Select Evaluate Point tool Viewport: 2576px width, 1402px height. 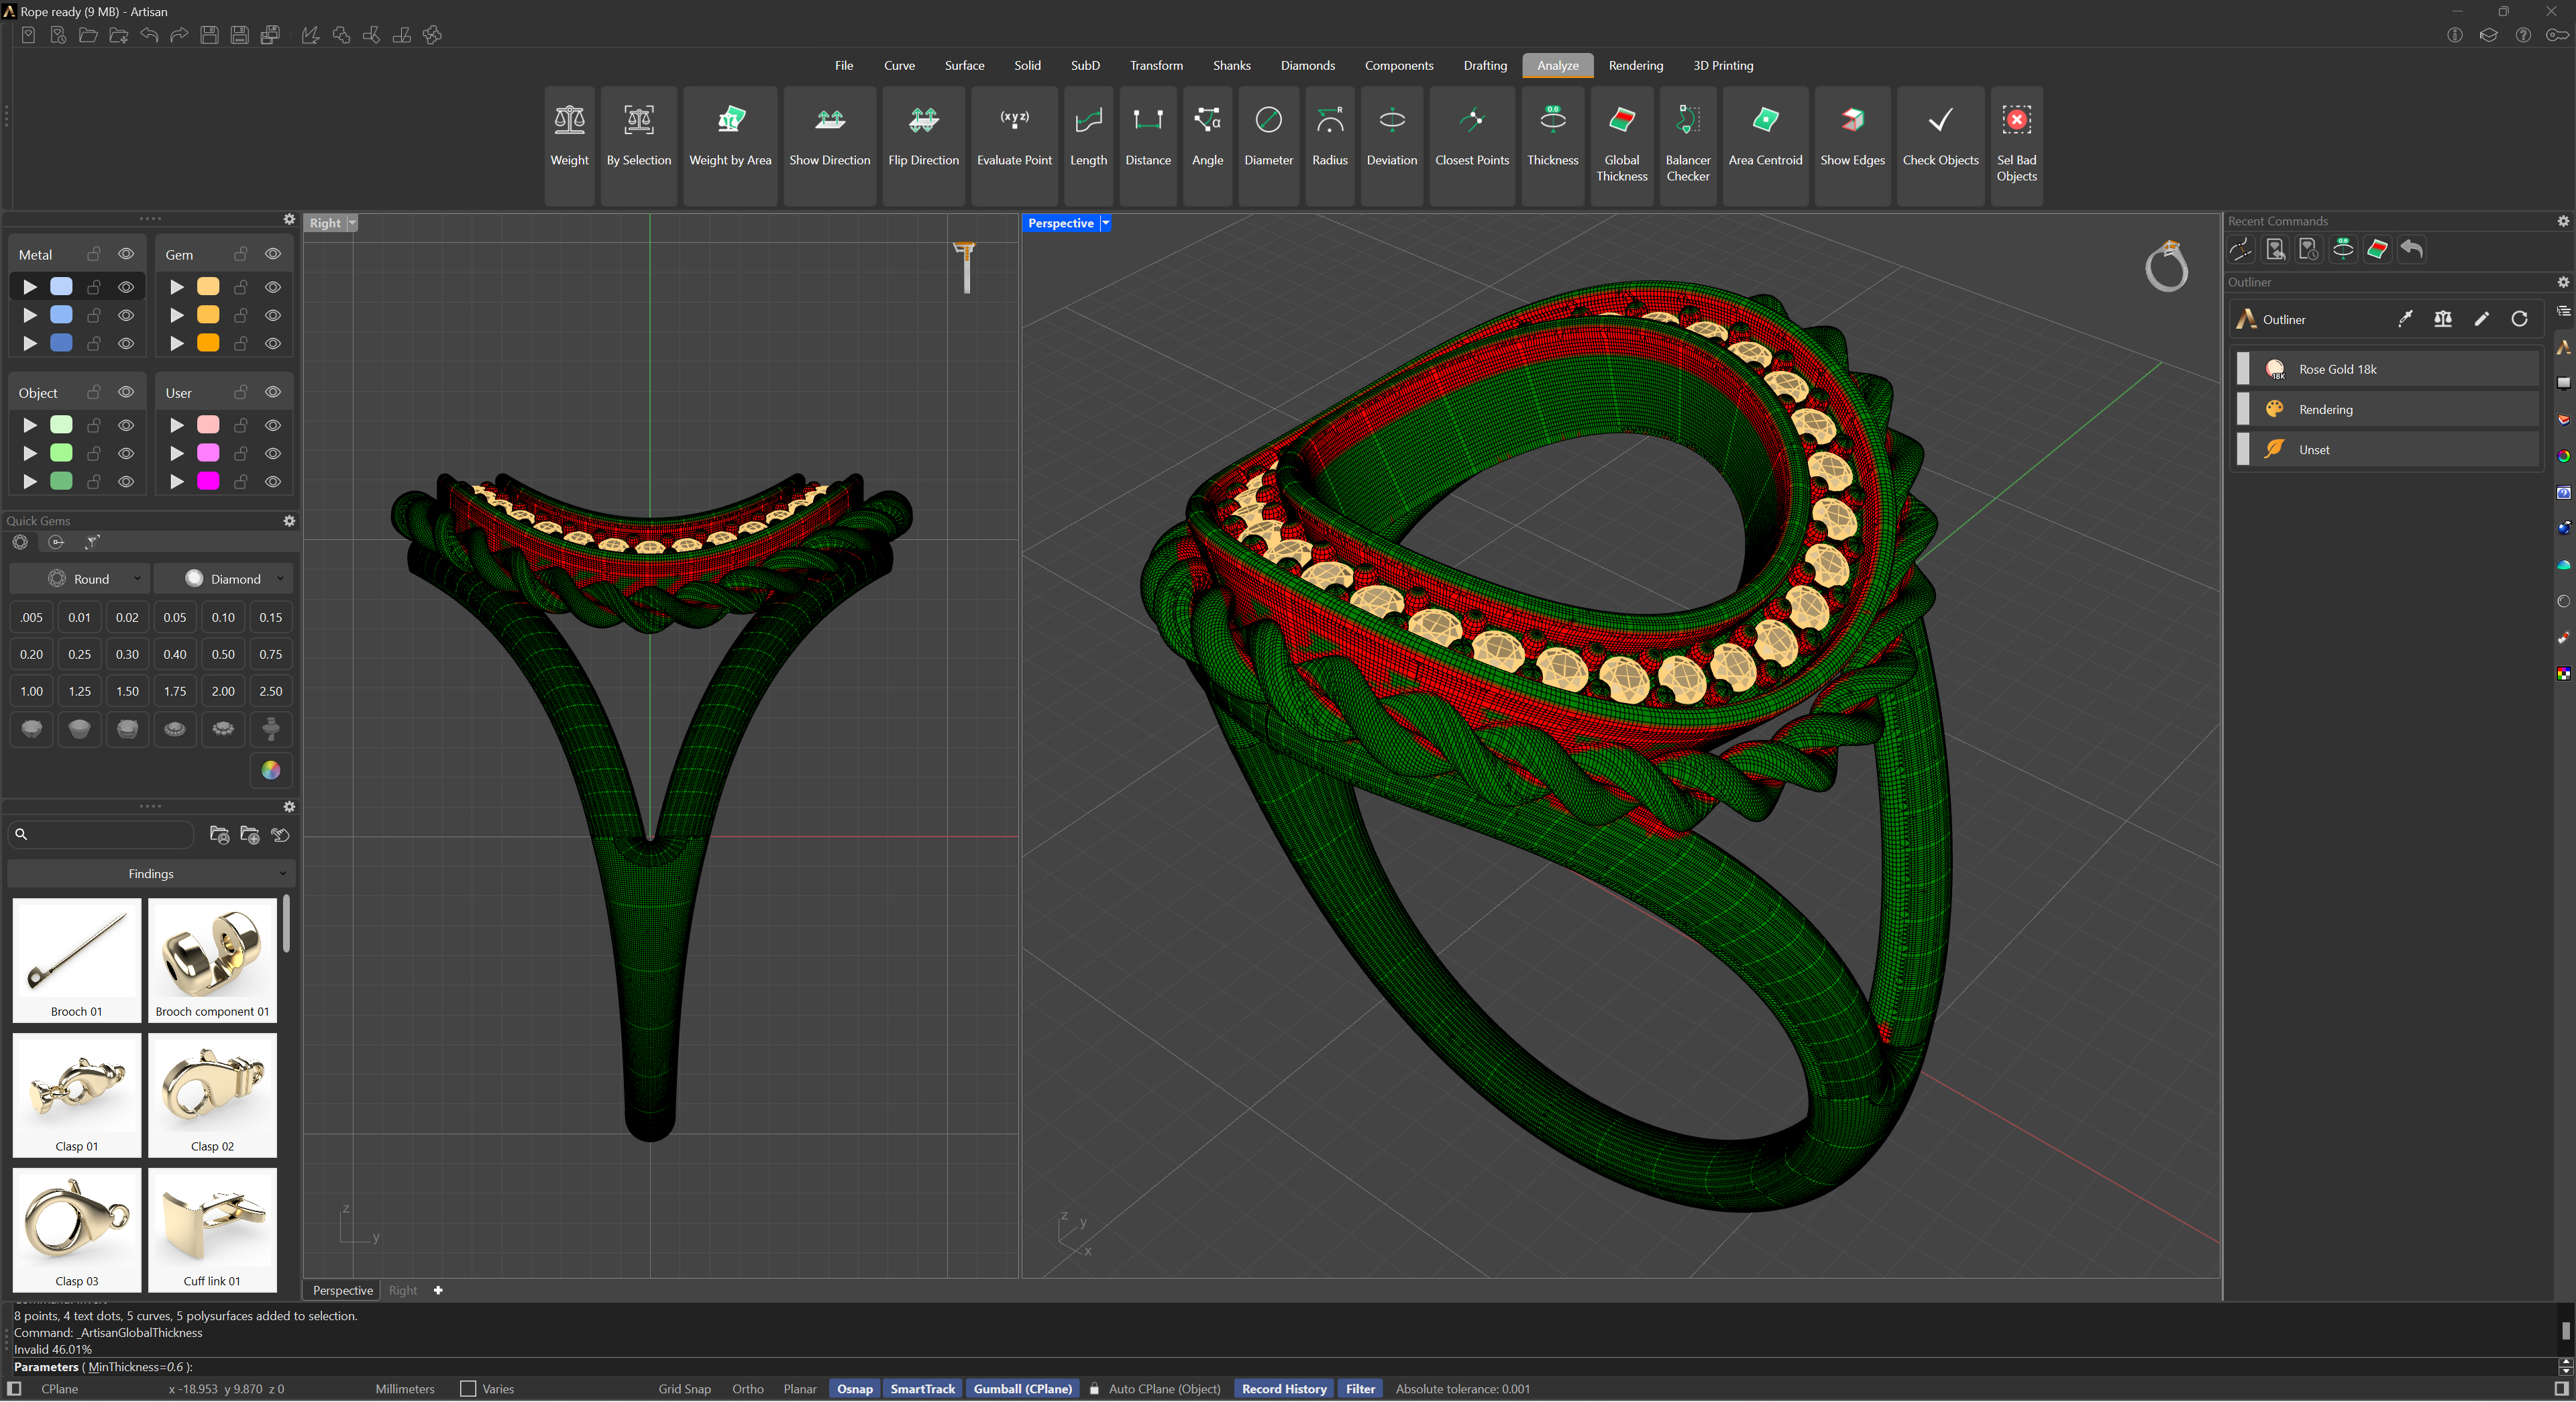coord(1014,146)
